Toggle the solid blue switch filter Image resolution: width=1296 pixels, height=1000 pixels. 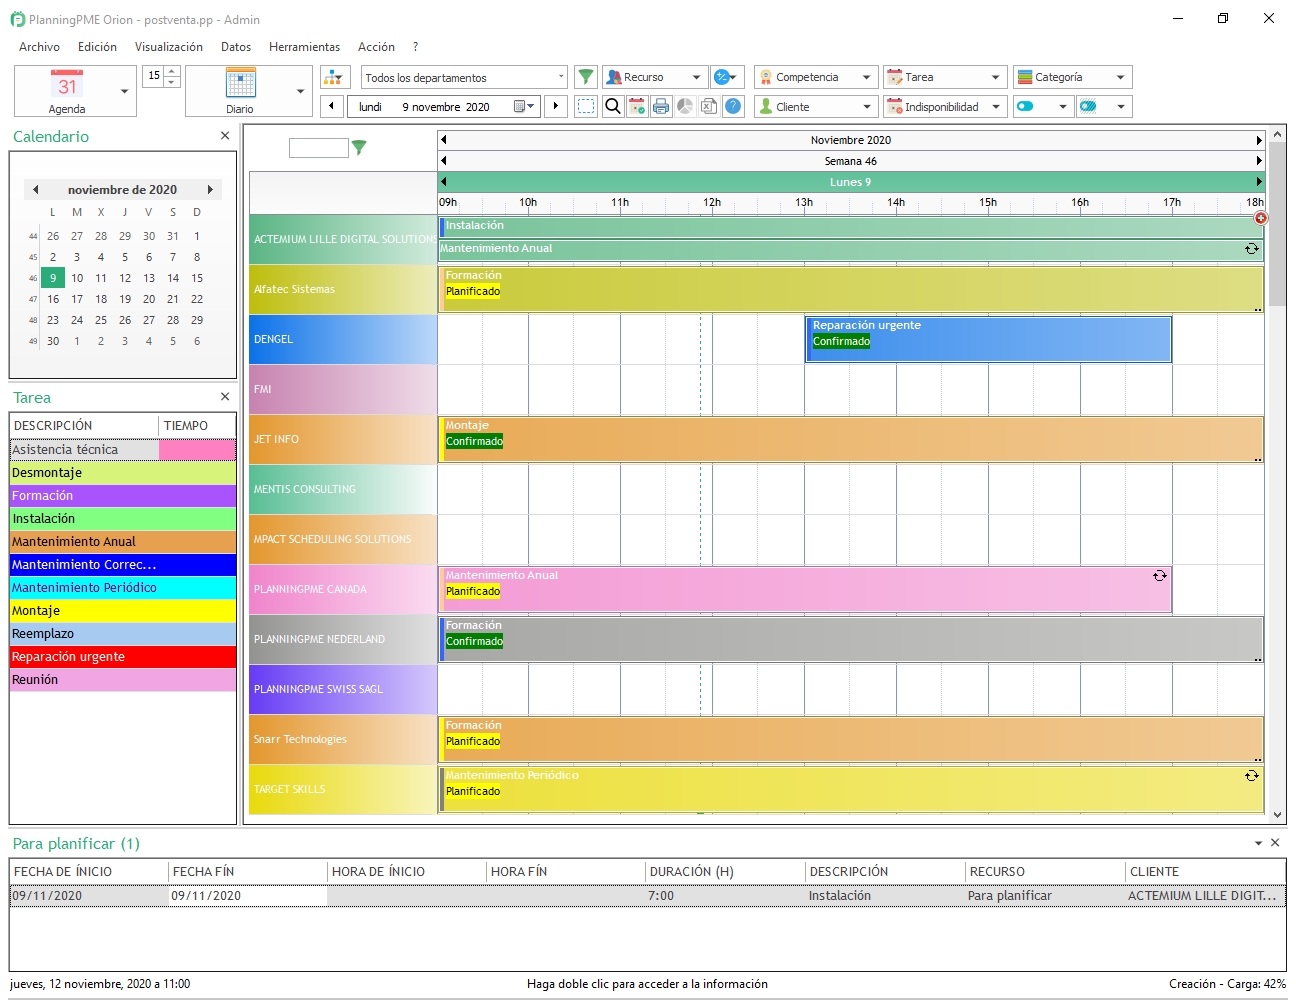1042,106
